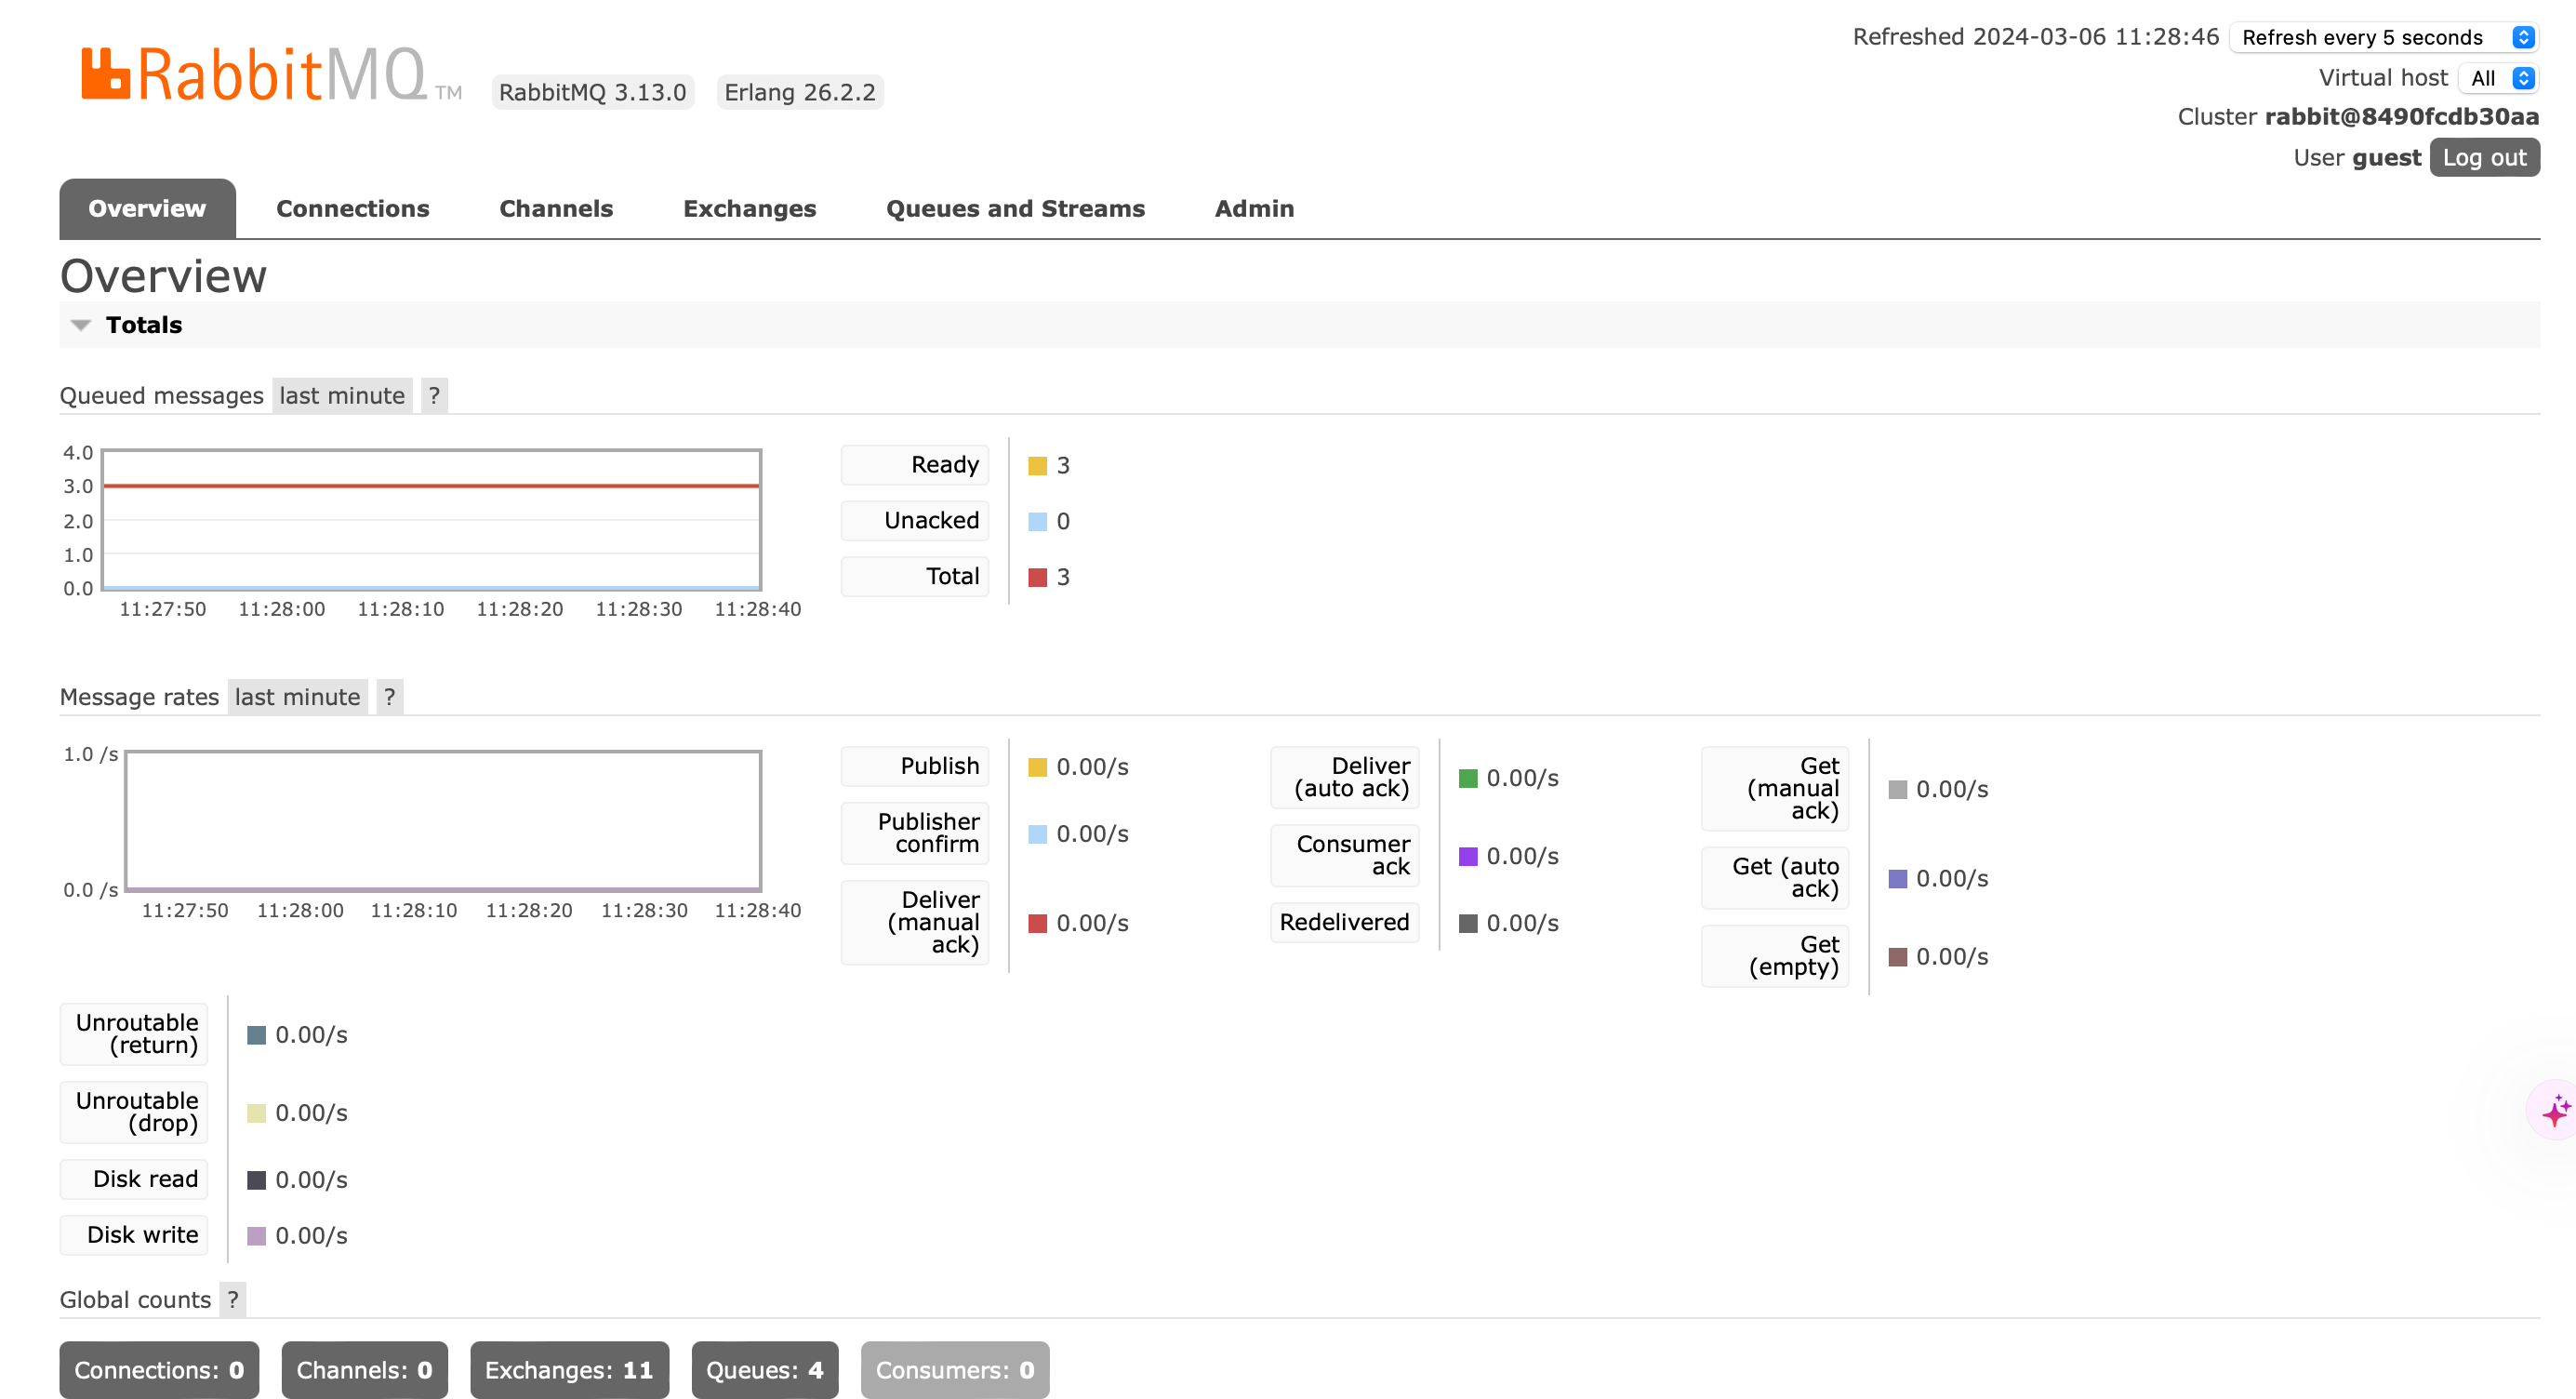The image size is (2576, 1399).
Task: Click the Connections tab navigation item
Action: pyautogui.click(x=353, y=208)
